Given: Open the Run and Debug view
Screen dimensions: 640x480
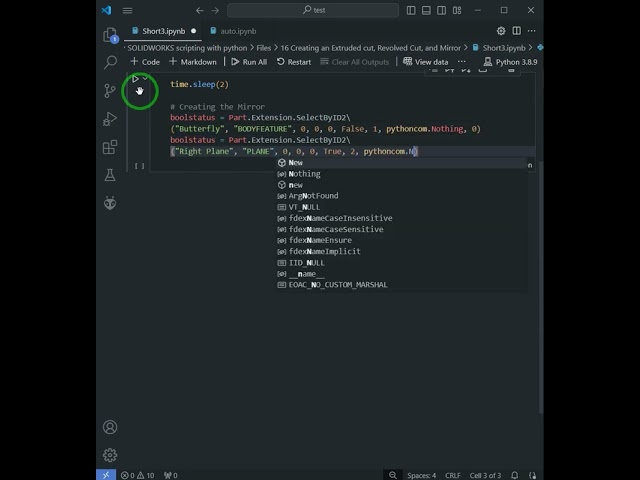Looking at the screenshot, I should [x=110, y=119].
